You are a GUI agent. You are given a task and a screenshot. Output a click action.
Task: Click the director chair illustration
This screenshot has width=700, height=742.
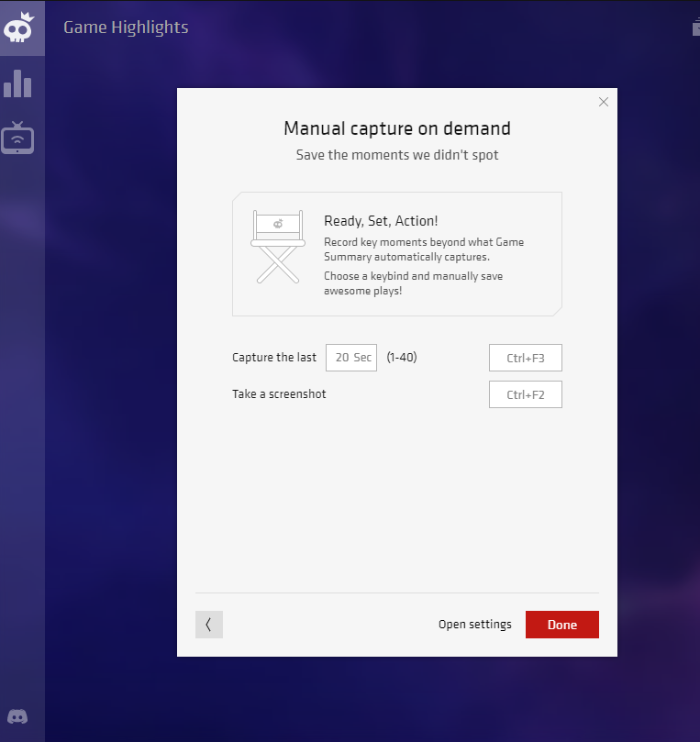click(278, 247)
